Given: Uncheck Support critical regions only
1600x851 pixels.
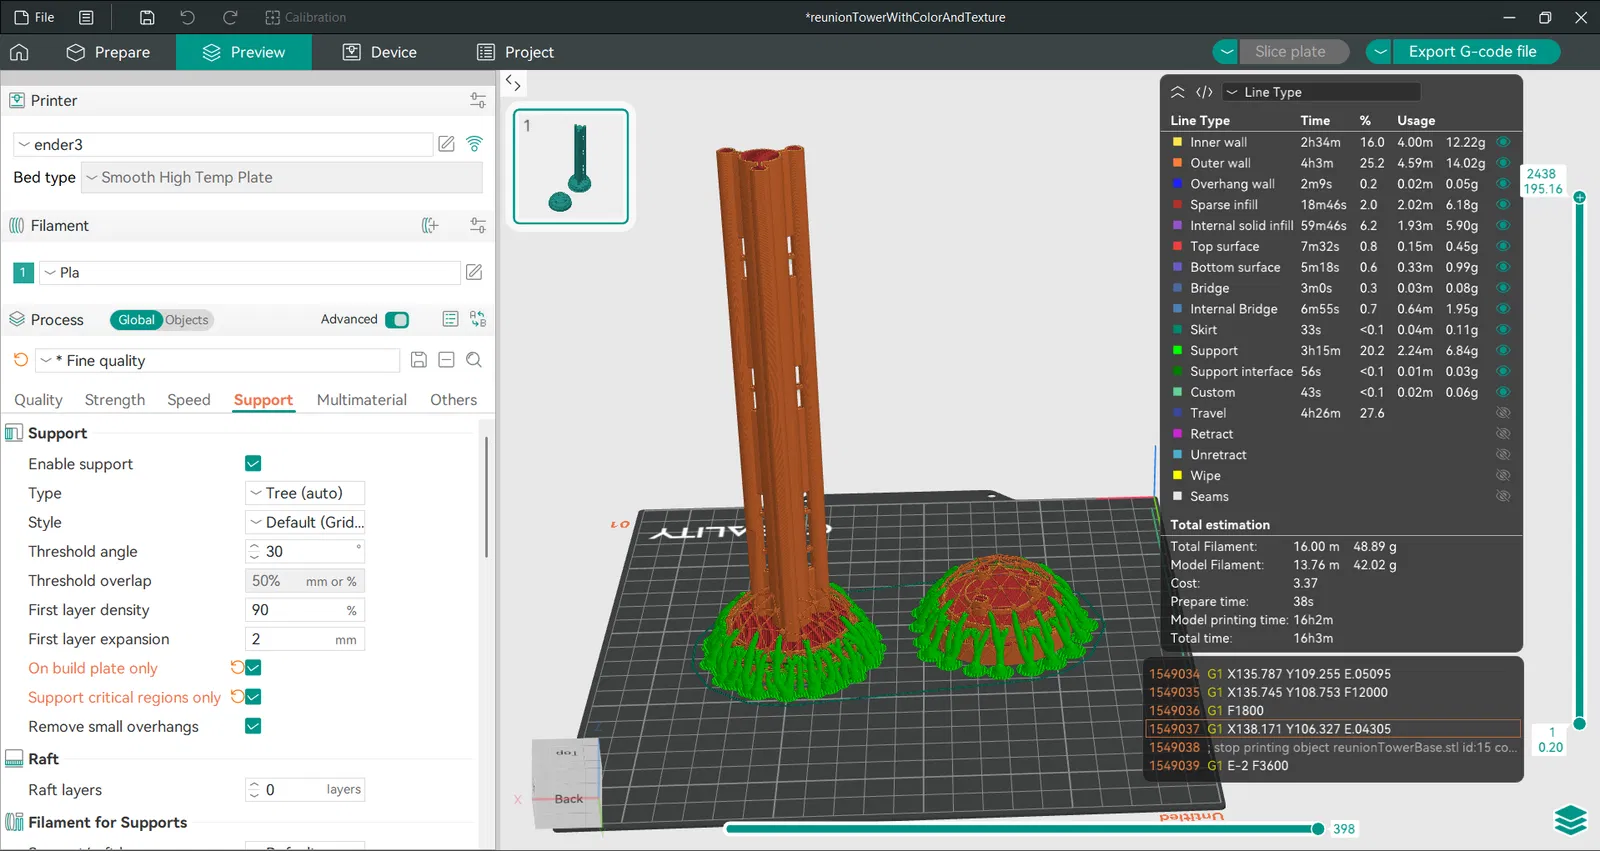Looking at the screenshot, I should pyautogui.click(x=253, y=697).
